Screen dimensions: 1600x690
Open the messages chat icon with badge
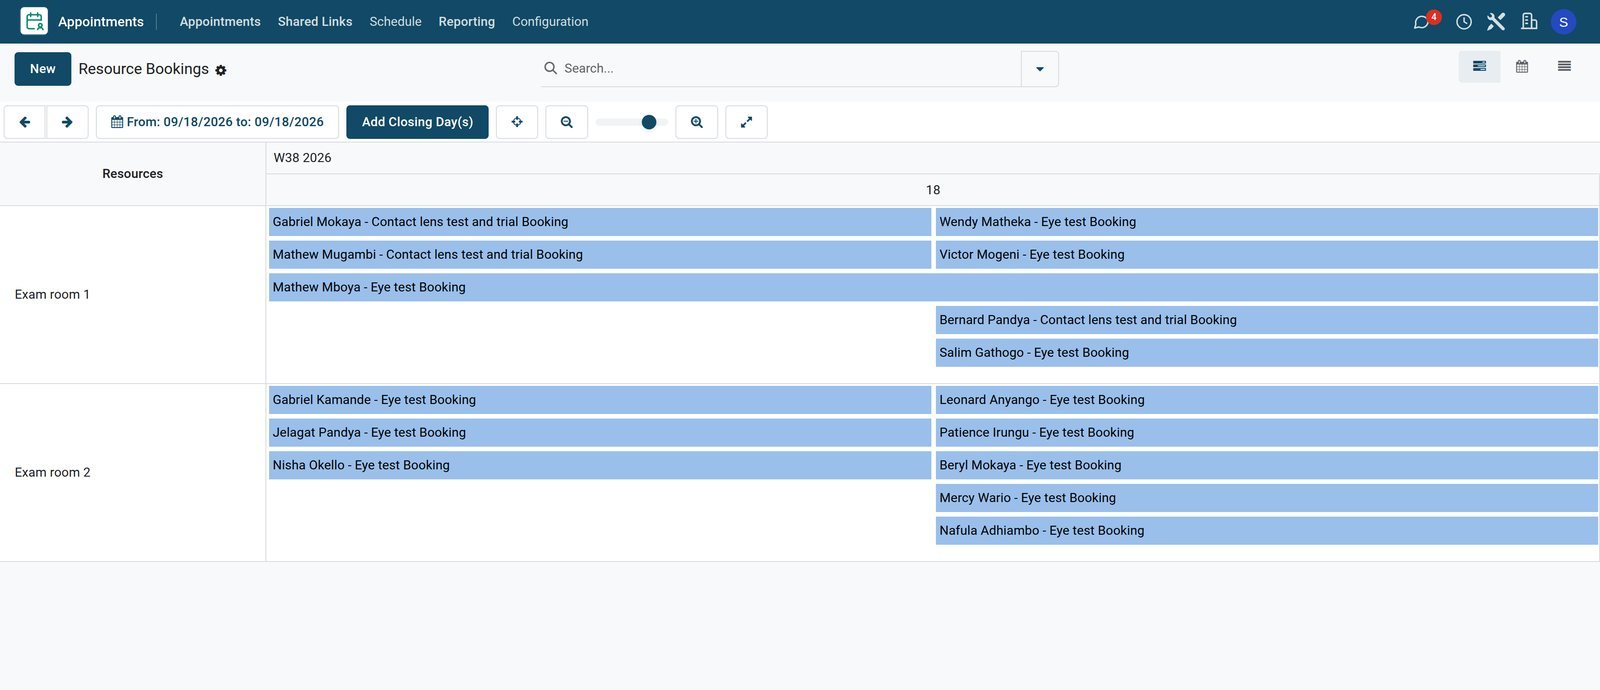[x=1422, y=21]
